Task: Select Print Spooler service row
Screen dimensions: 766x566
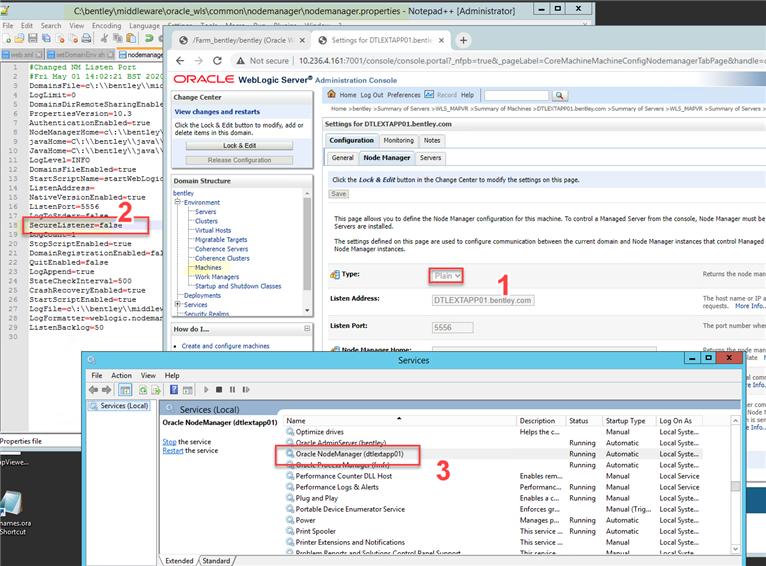Action: tap(493, 531)
